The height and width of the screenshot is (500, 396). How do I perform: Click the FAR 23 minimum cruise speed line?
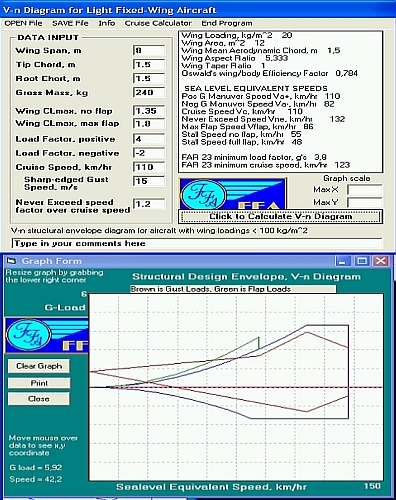pos(266,165)
